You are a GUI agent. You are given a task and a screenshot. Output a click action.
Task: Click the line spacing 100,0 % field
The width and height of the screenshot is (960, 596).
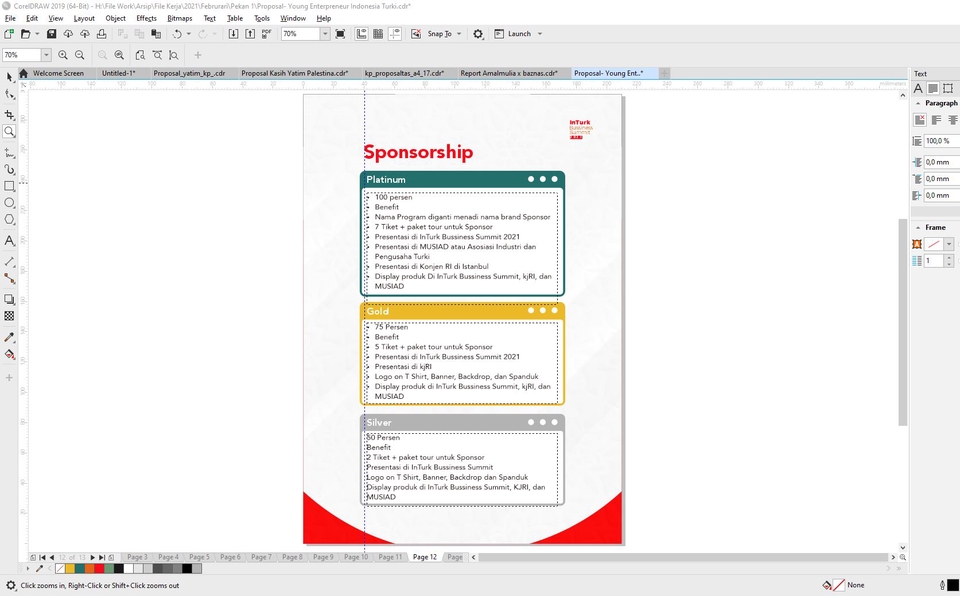941,141
